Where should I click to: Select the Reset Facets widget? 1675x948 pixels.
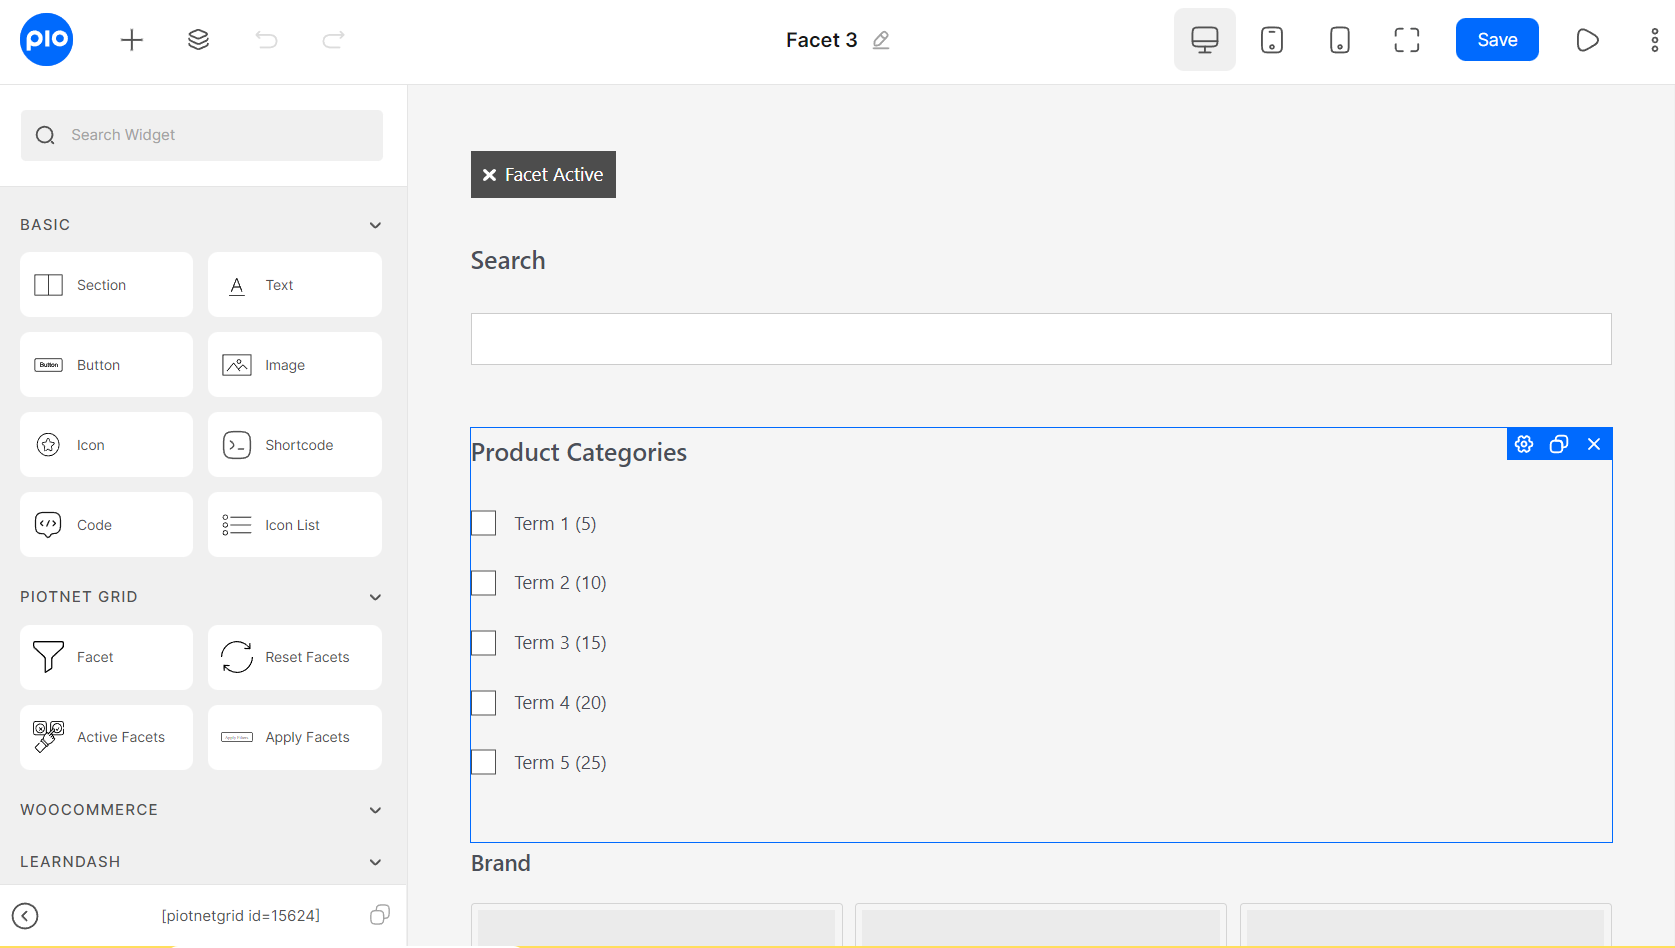tap(294, 657)
